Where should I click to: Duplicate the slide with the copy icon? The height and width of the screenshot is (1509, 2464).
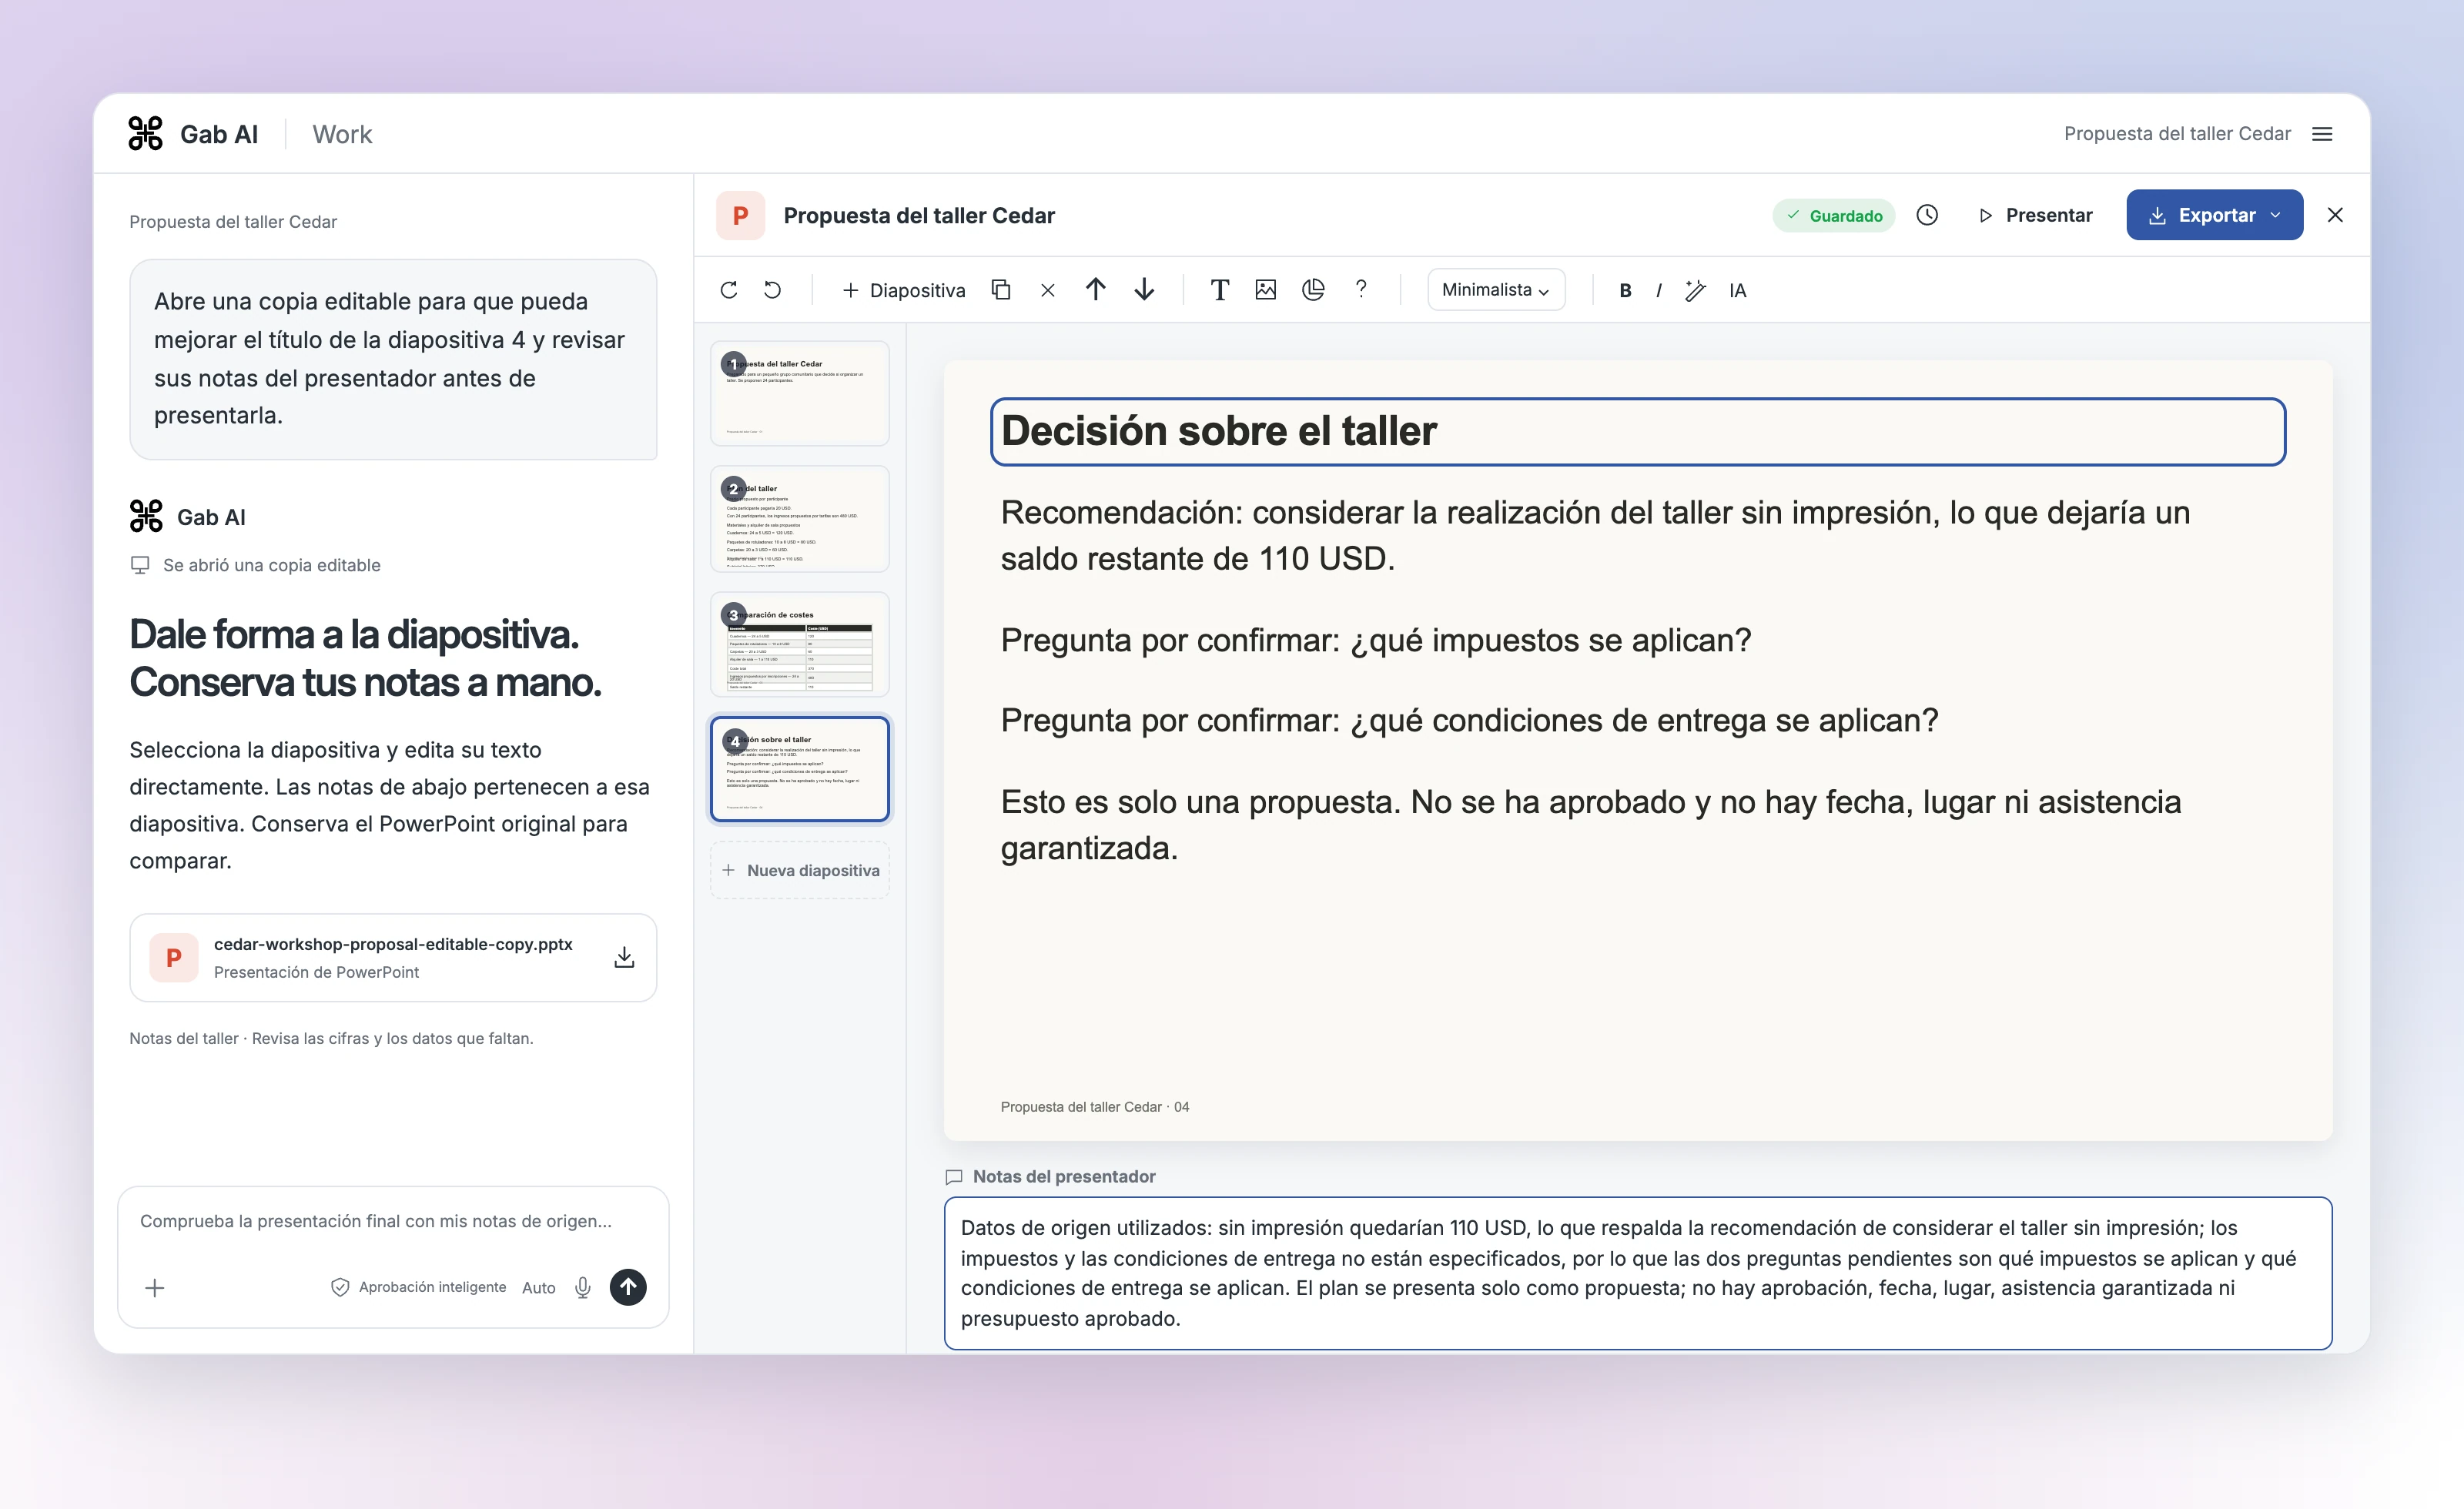tap(1001, 290)
